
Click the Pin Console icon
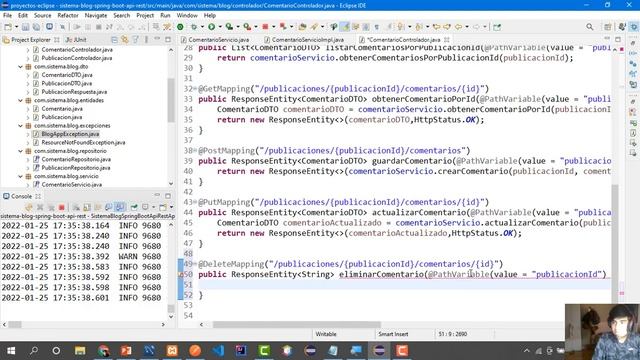[134, 207]
